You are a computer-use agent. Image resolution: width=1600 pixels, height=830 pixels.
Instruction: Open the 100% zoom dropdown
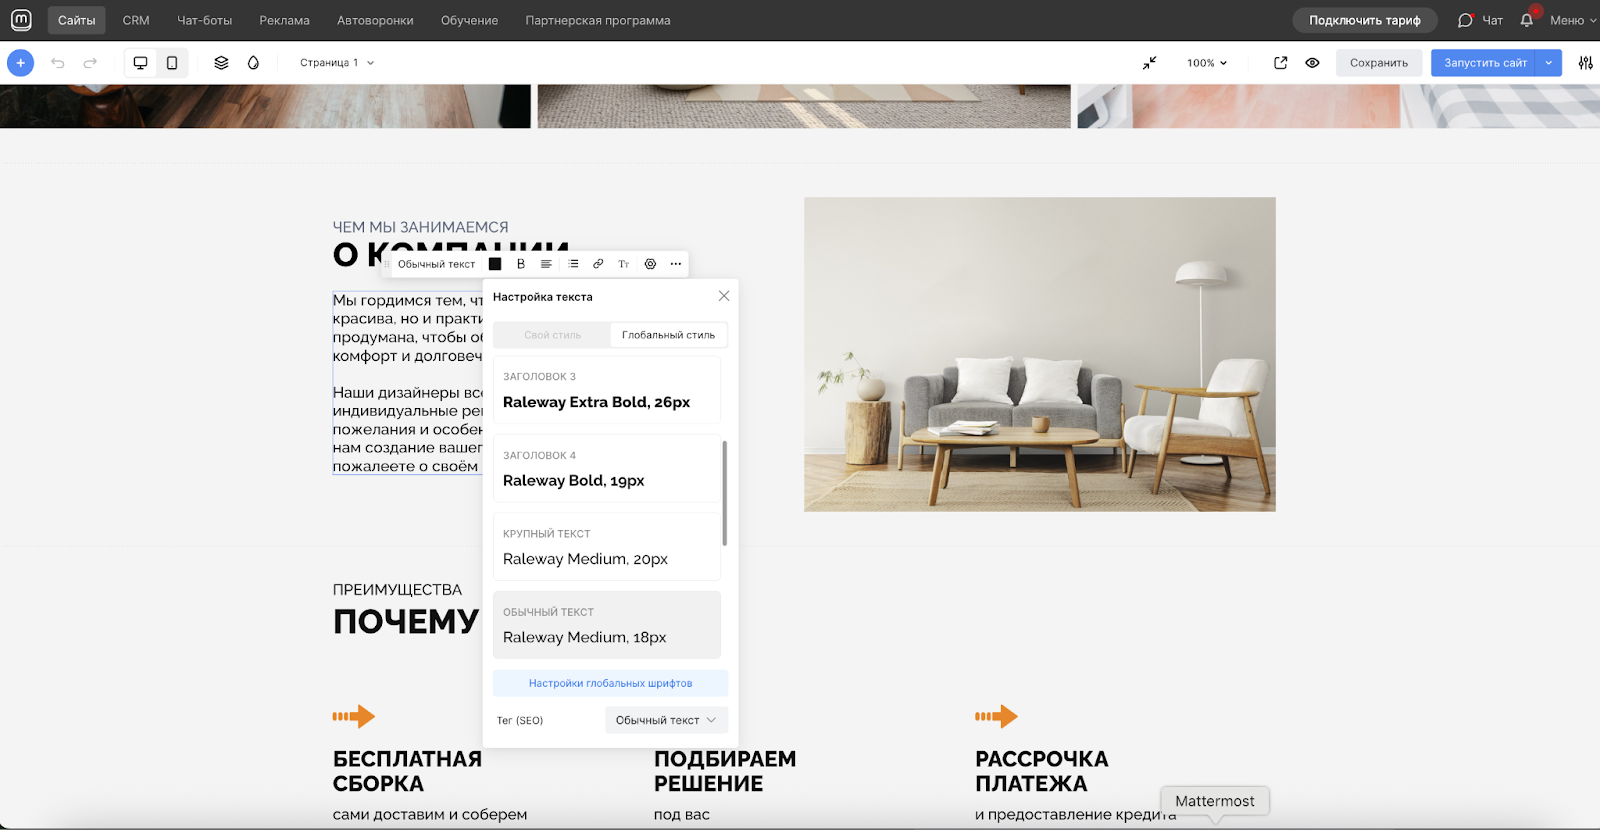(1207, 63)
